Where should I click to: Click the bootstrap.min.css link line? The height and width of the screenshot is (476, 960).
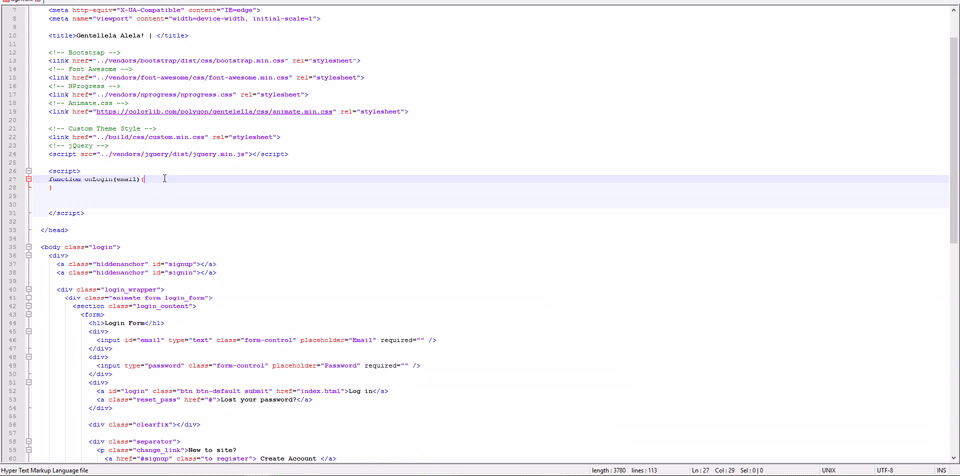click(204, 61)
